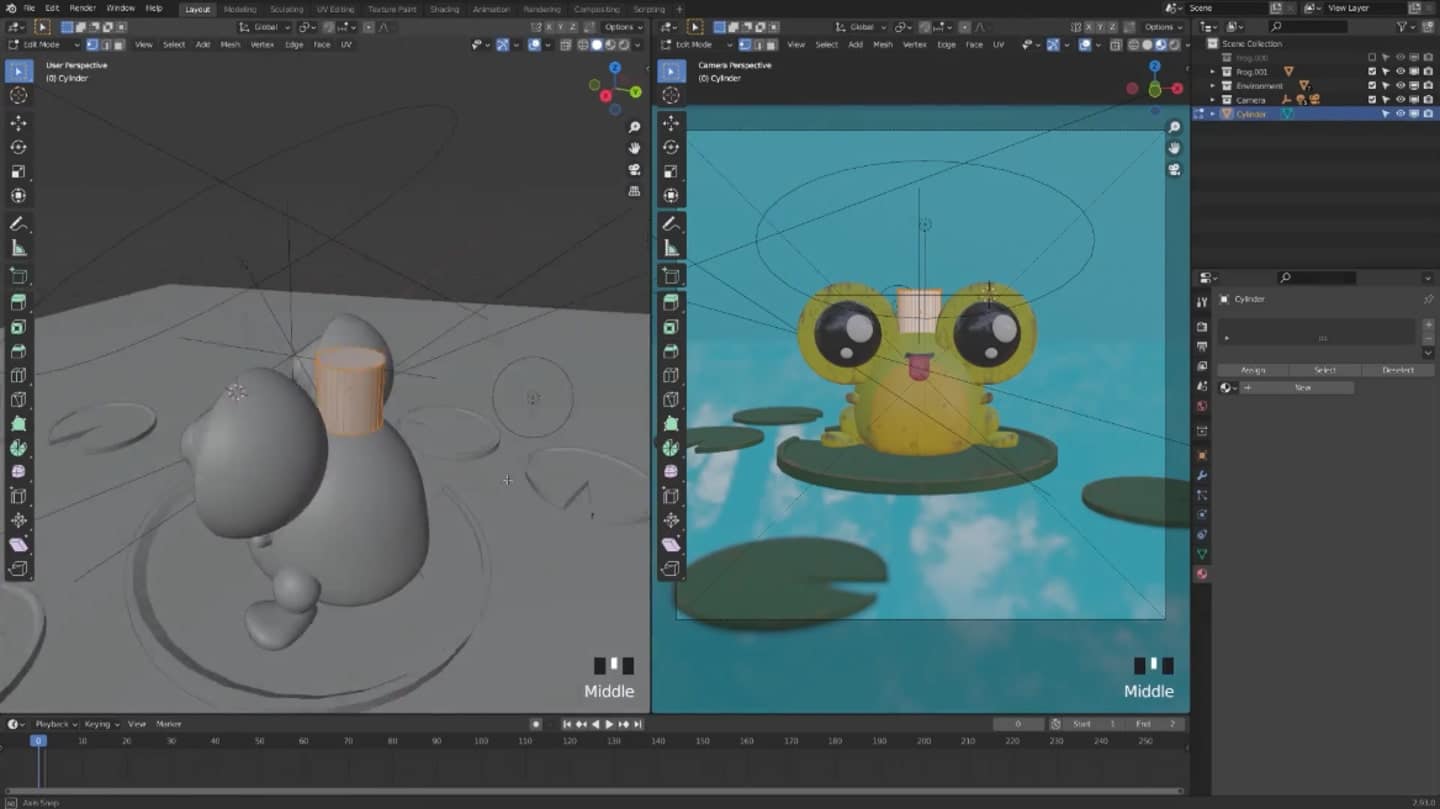Hide the Camera collection with its eye toggle
The width and height of the screenshot is (1440, 809).
pyautogui.click(x=1400, y=98)
